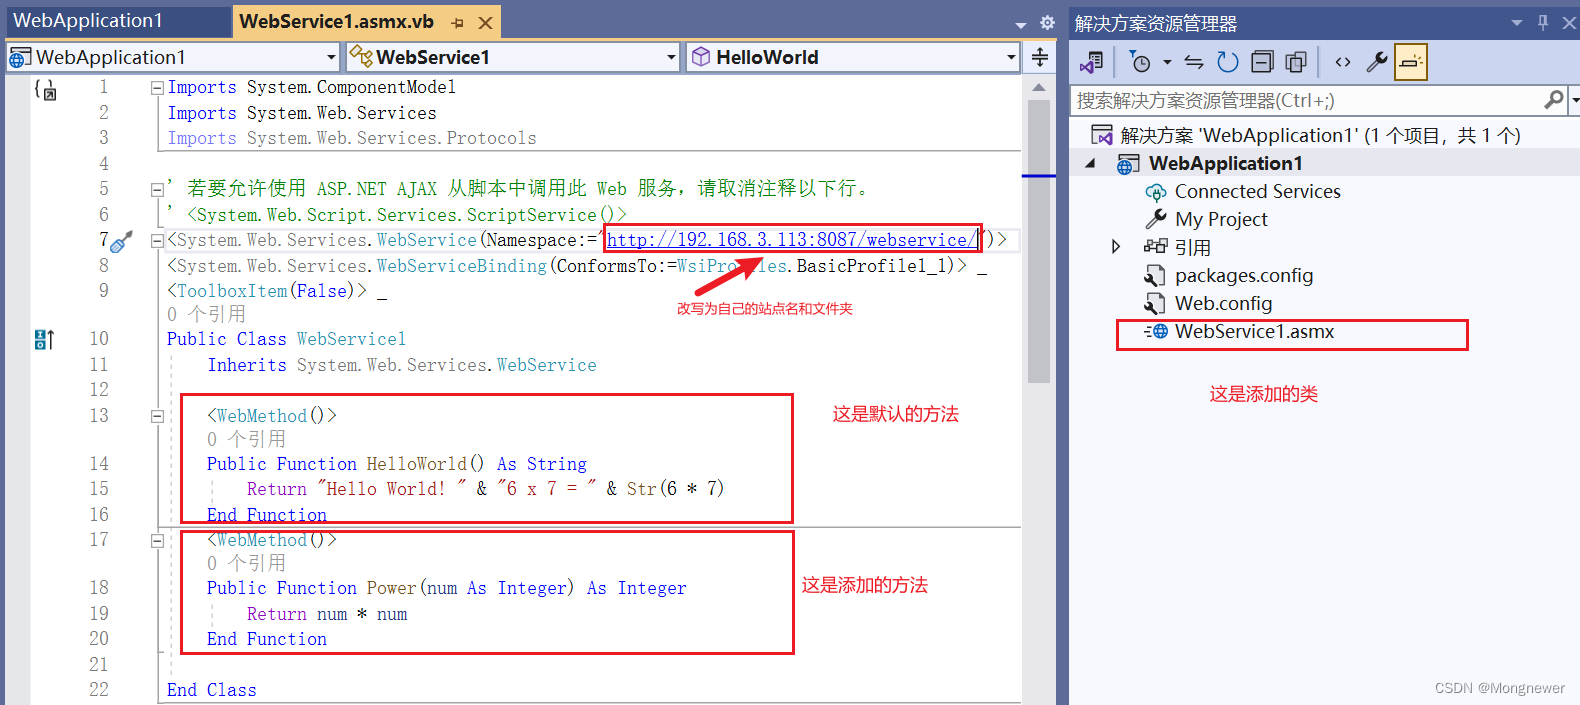Collapse the Power method on line 17
The image size is (1580, 705).
coord(157,540)
